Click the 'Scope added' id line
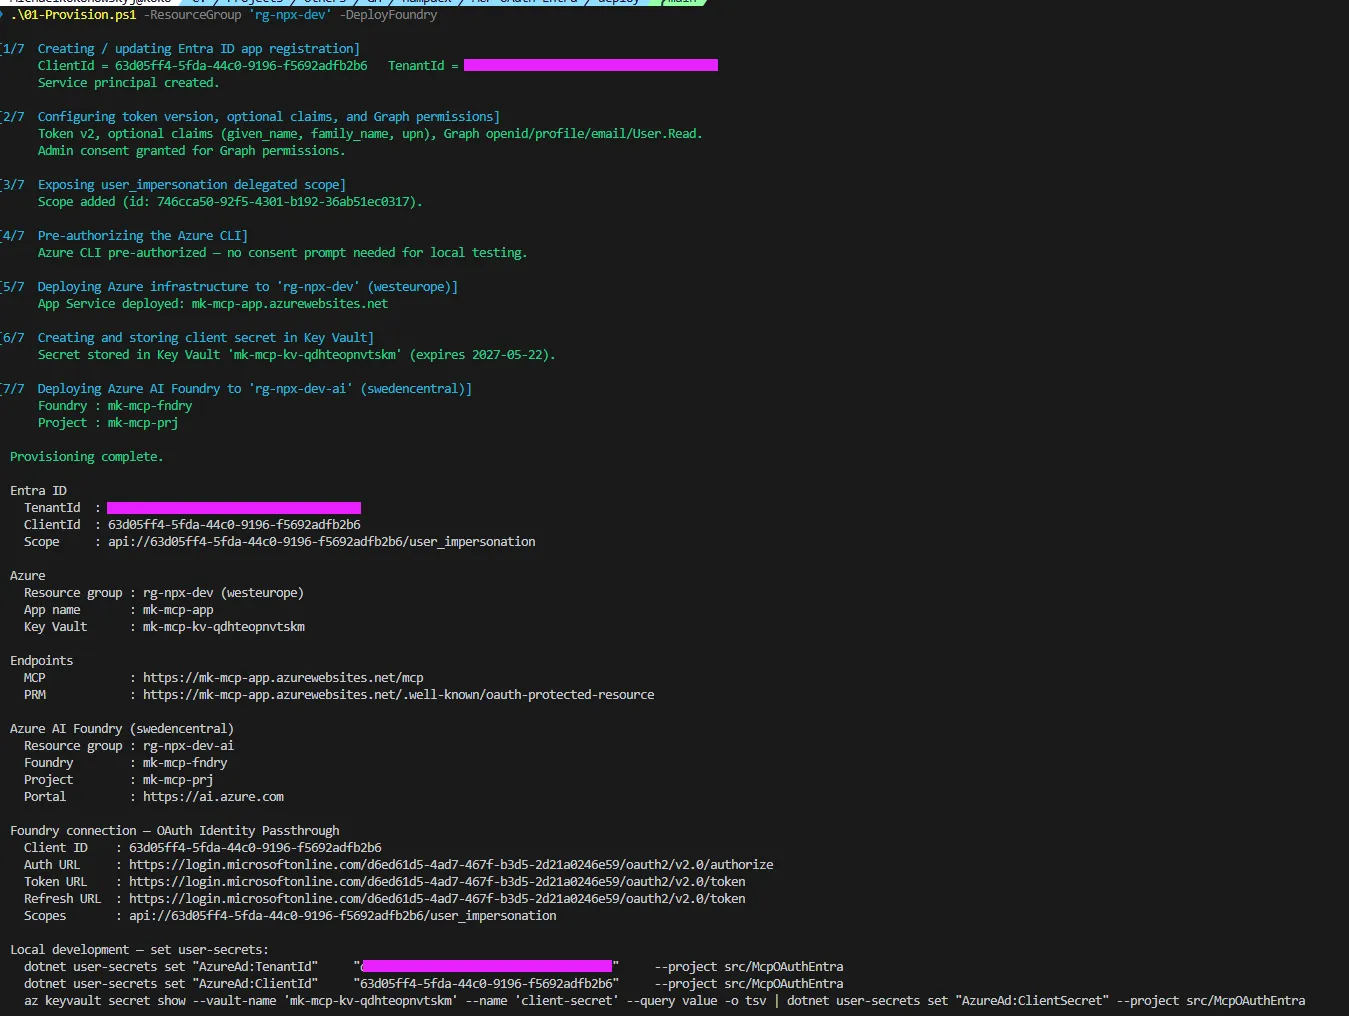 point(230,202)
